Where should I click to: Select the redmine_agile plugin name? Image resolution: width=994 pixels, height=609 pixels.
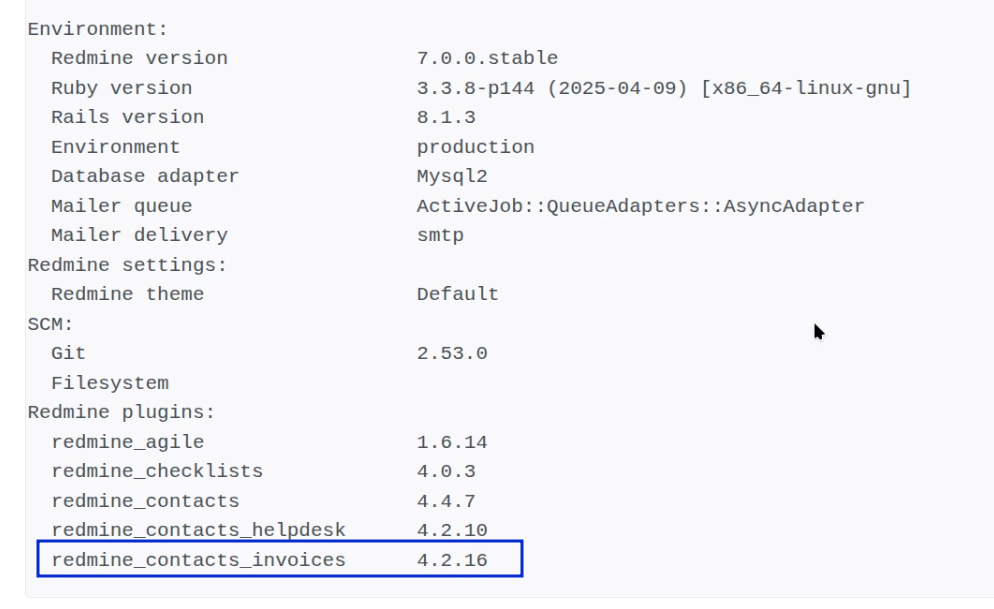tap(127, 442)
